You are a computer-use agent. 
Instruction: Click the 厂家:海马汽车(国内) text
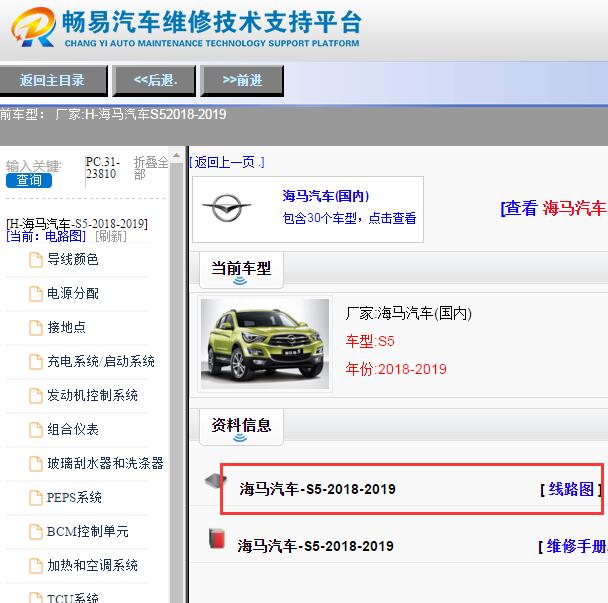tap(409, 313)
